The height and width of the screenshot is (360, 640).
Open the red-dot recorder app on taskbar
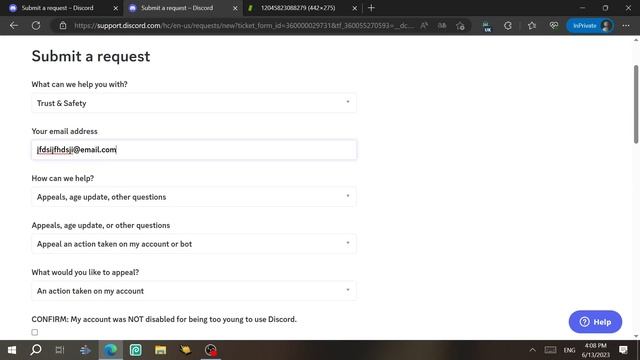(211, 350)
